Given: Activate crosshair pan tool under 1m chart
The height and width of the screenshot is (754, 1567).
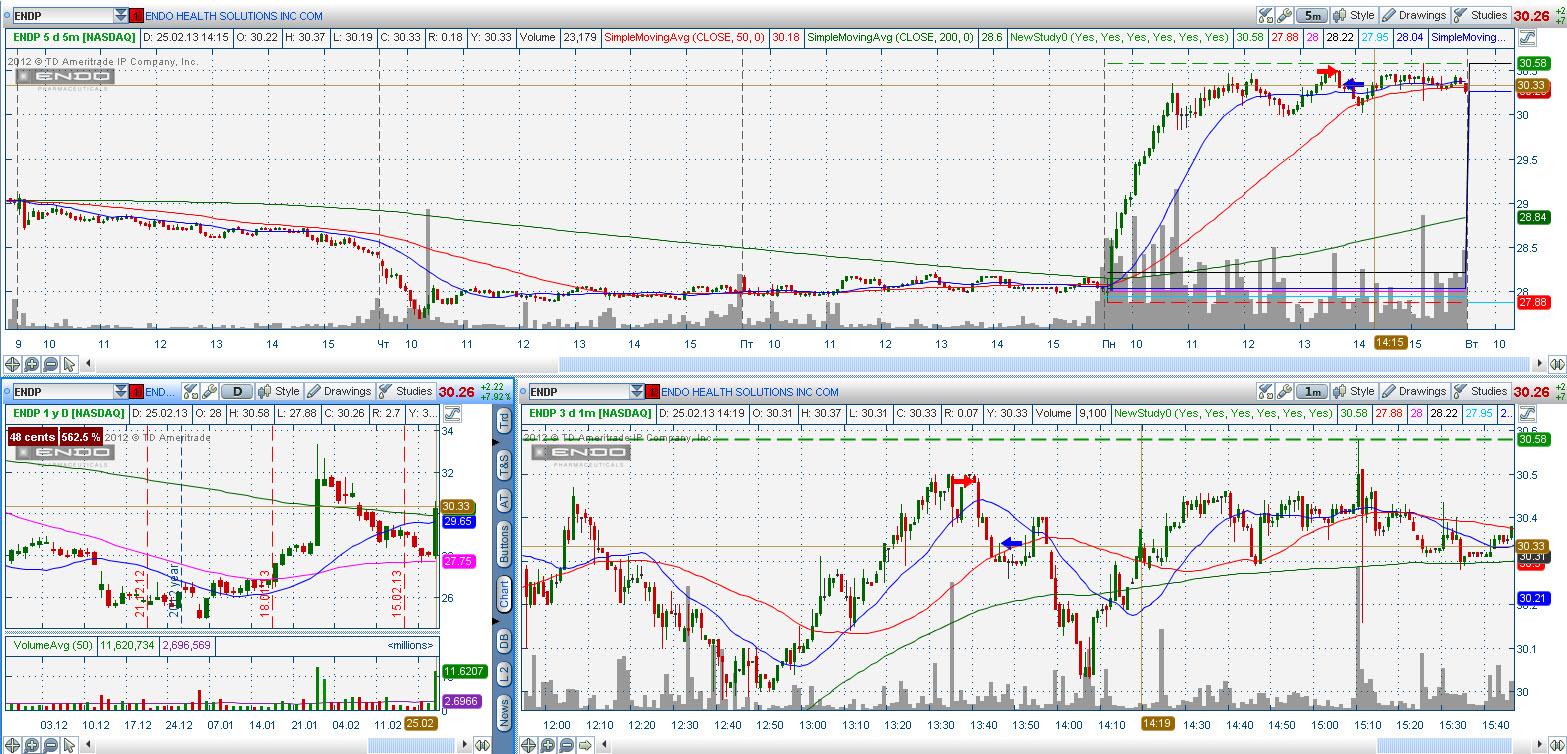Looking at the screenshot, I should click(530, 744).
